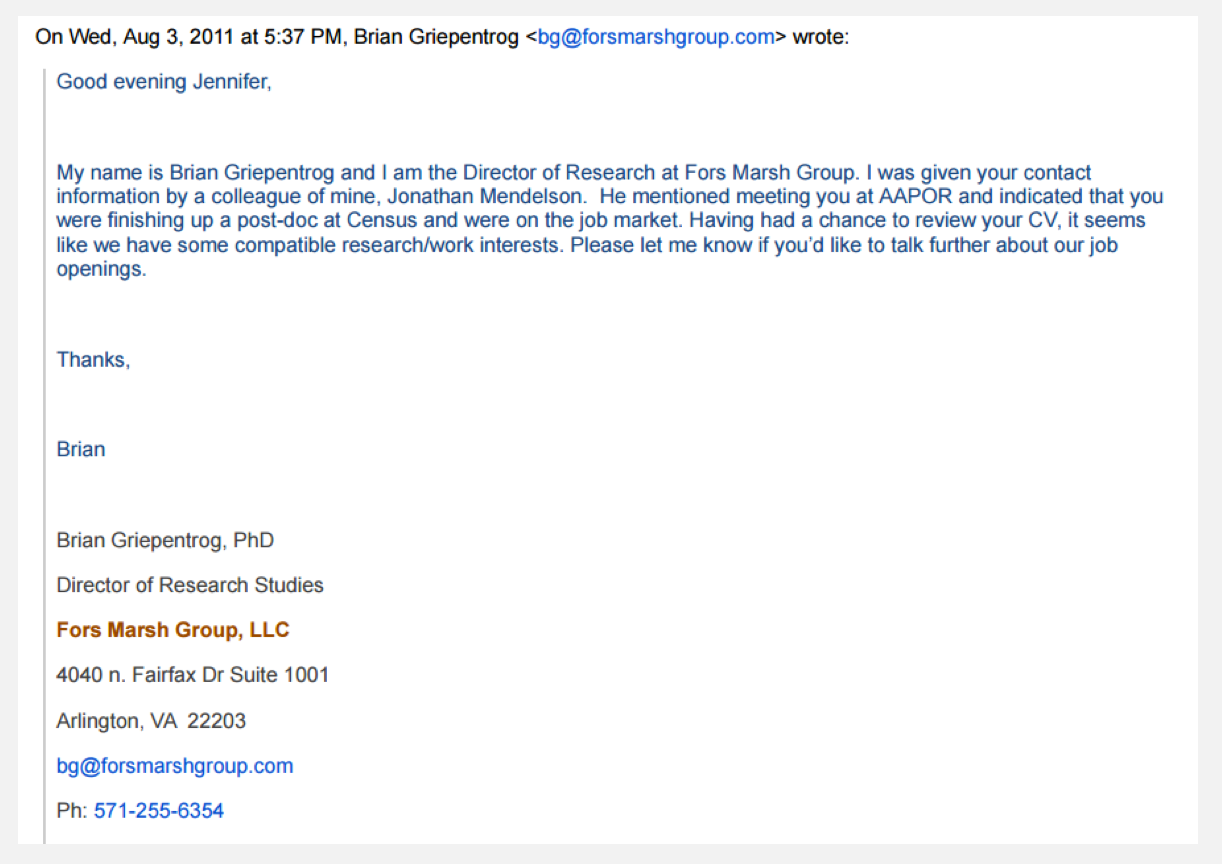Click the word "openings." ending the paragraph
The image size is (1222, 864).
[101, 270]
